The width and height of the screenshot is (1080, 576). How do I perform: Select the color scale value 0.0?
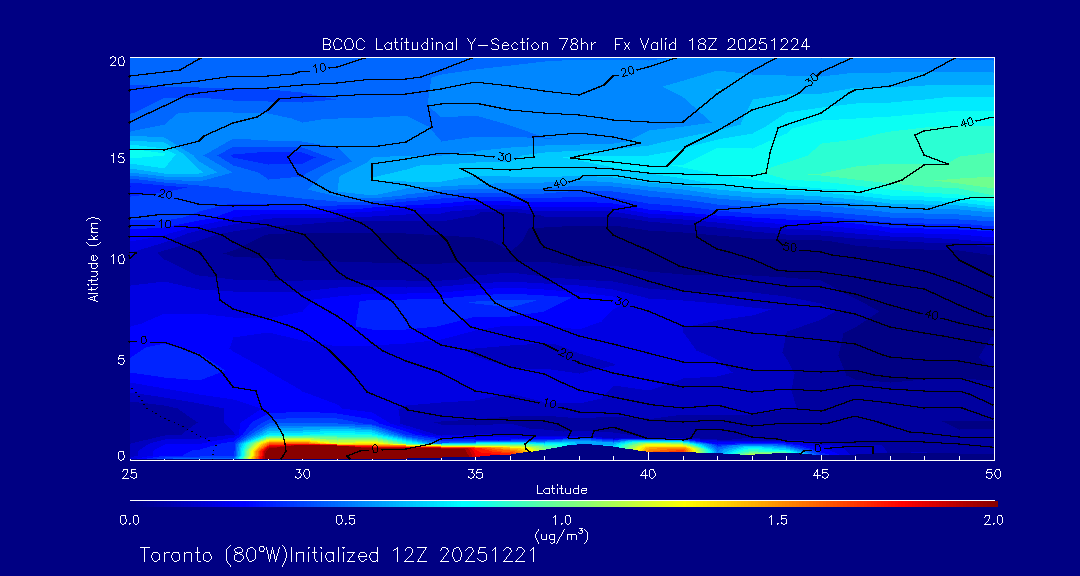[x=129, y=520]
